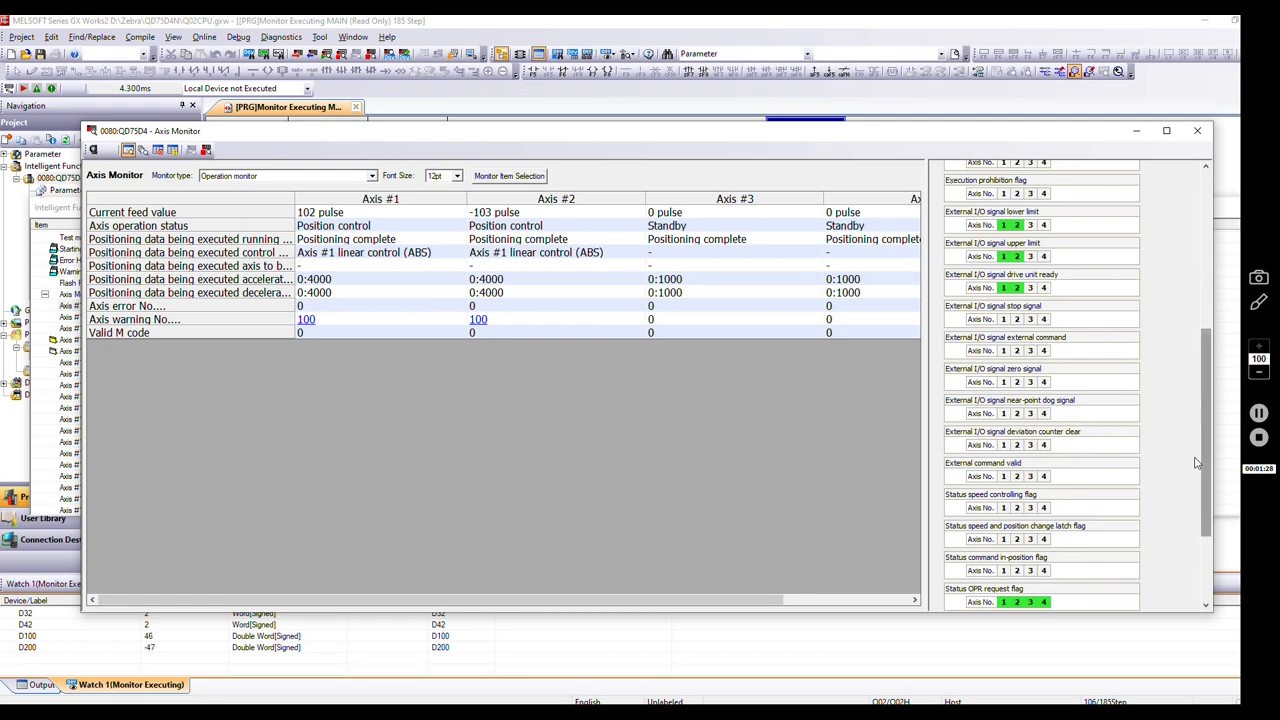
Task: Click the Zoom in magnifier icon in ladder toolbar
Action: 487,71
